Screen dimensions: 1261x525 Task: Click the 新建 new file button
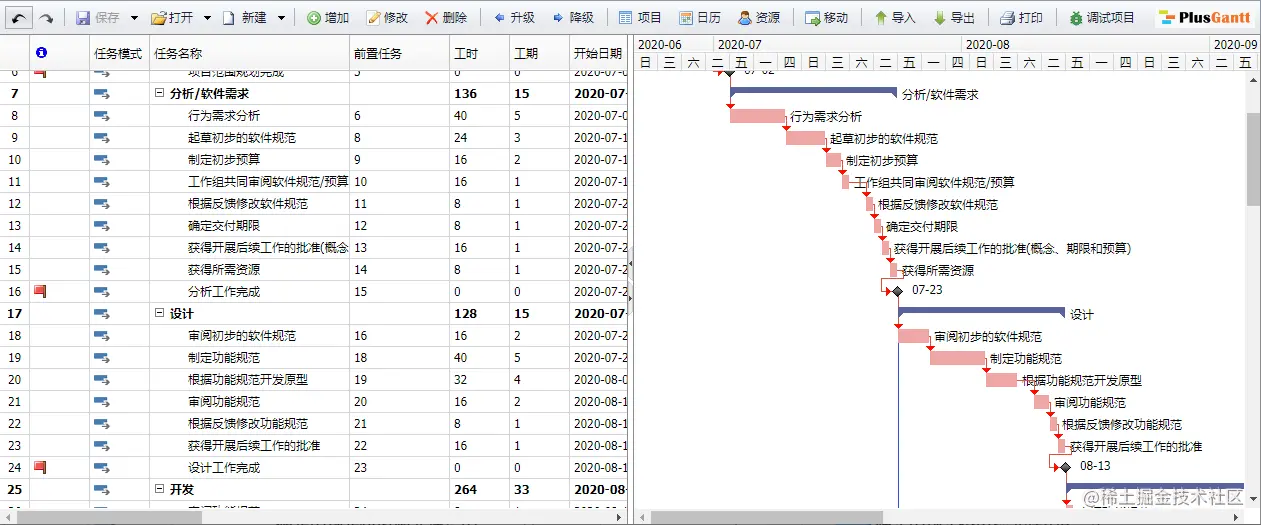click(x=244, y=18)
